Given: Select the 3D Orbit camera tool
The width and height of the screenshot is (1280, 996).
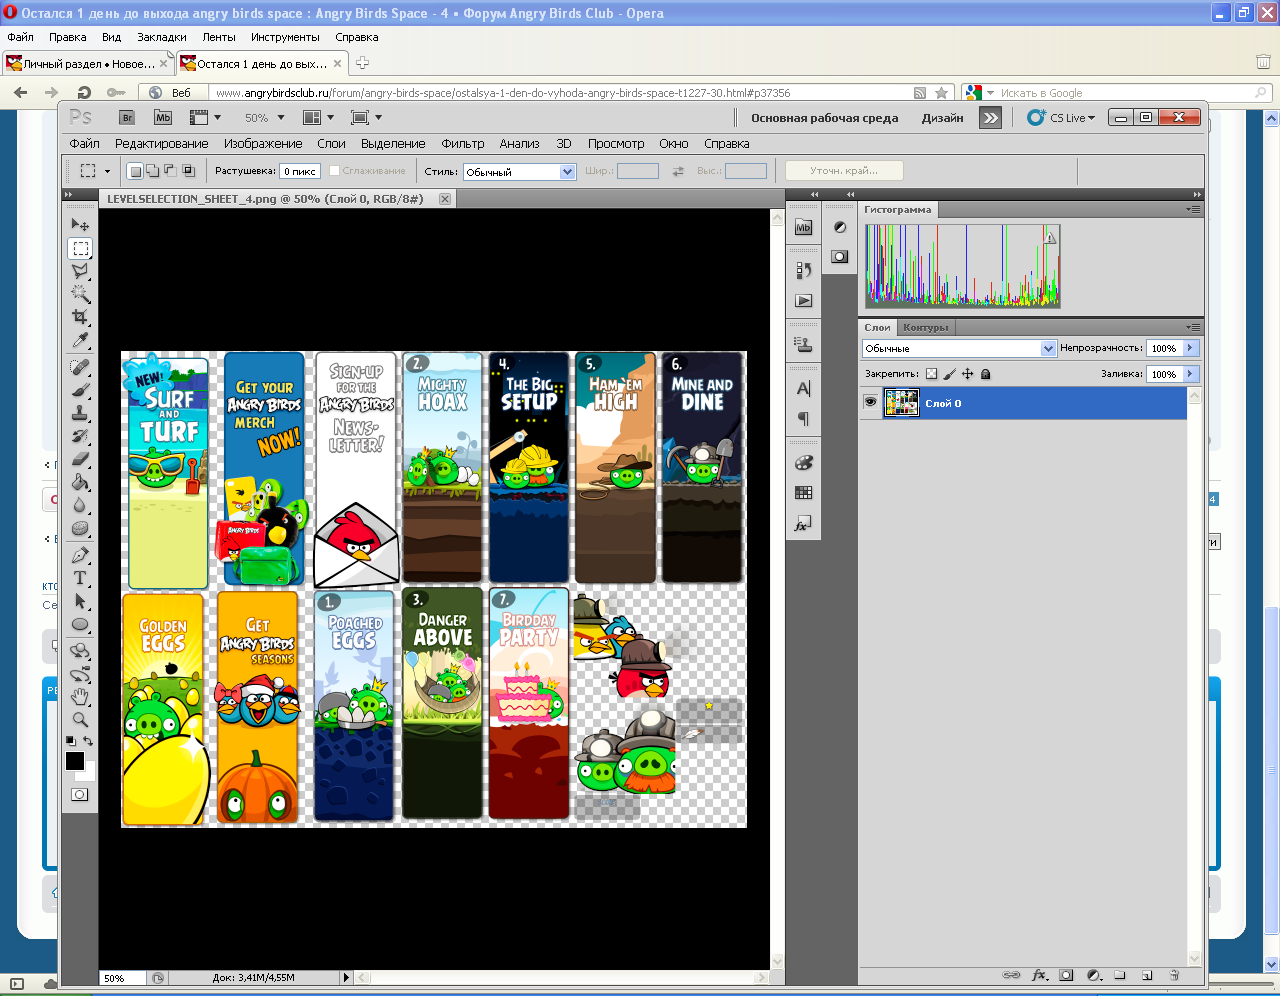Looking at the screenshot, I should pos(80,674).
